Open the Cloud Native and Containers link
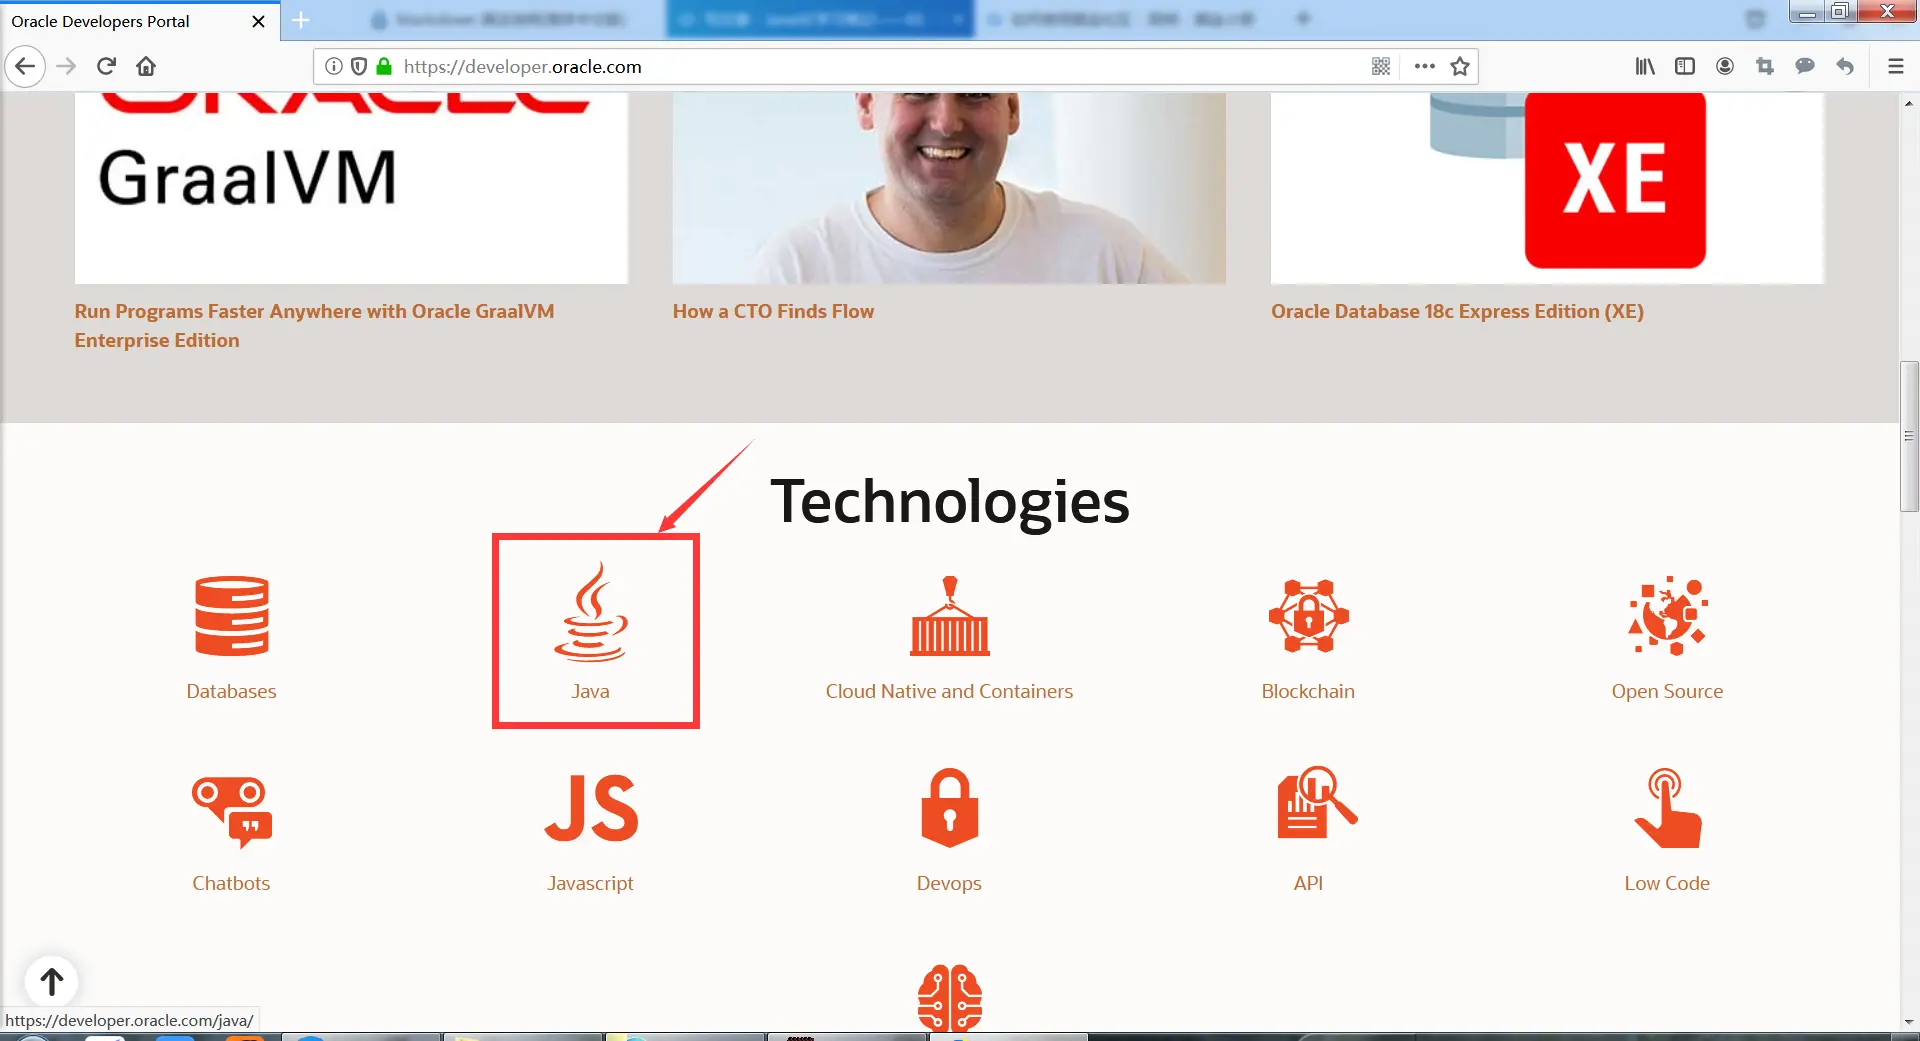Image resolution: width=1920 pixels, height=1041 pixels. 949,691
